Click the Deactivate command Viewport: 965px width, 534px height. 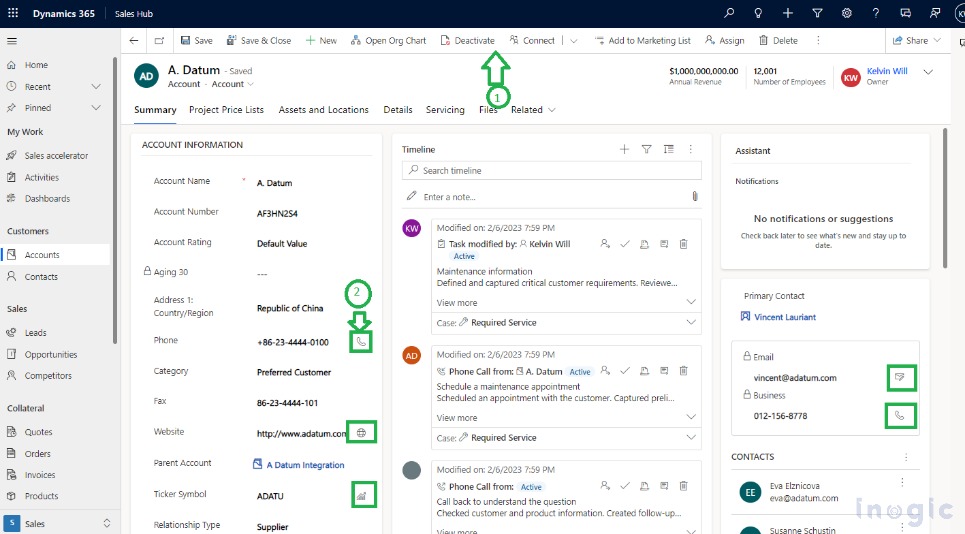(468, 41)
